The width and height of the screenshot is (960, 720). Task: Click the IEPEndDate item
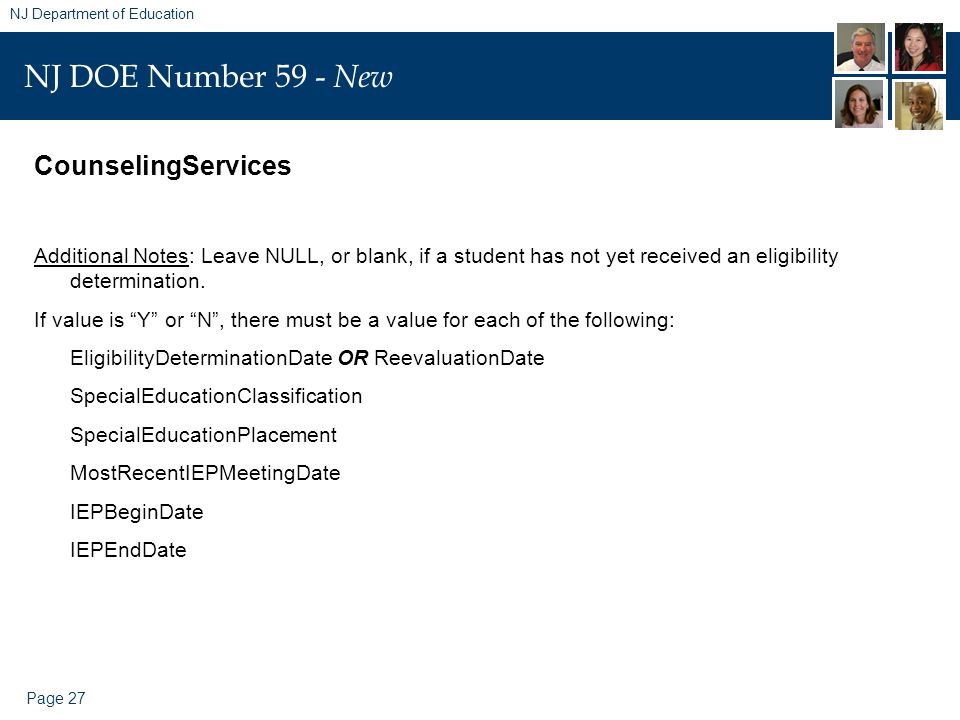128,550
